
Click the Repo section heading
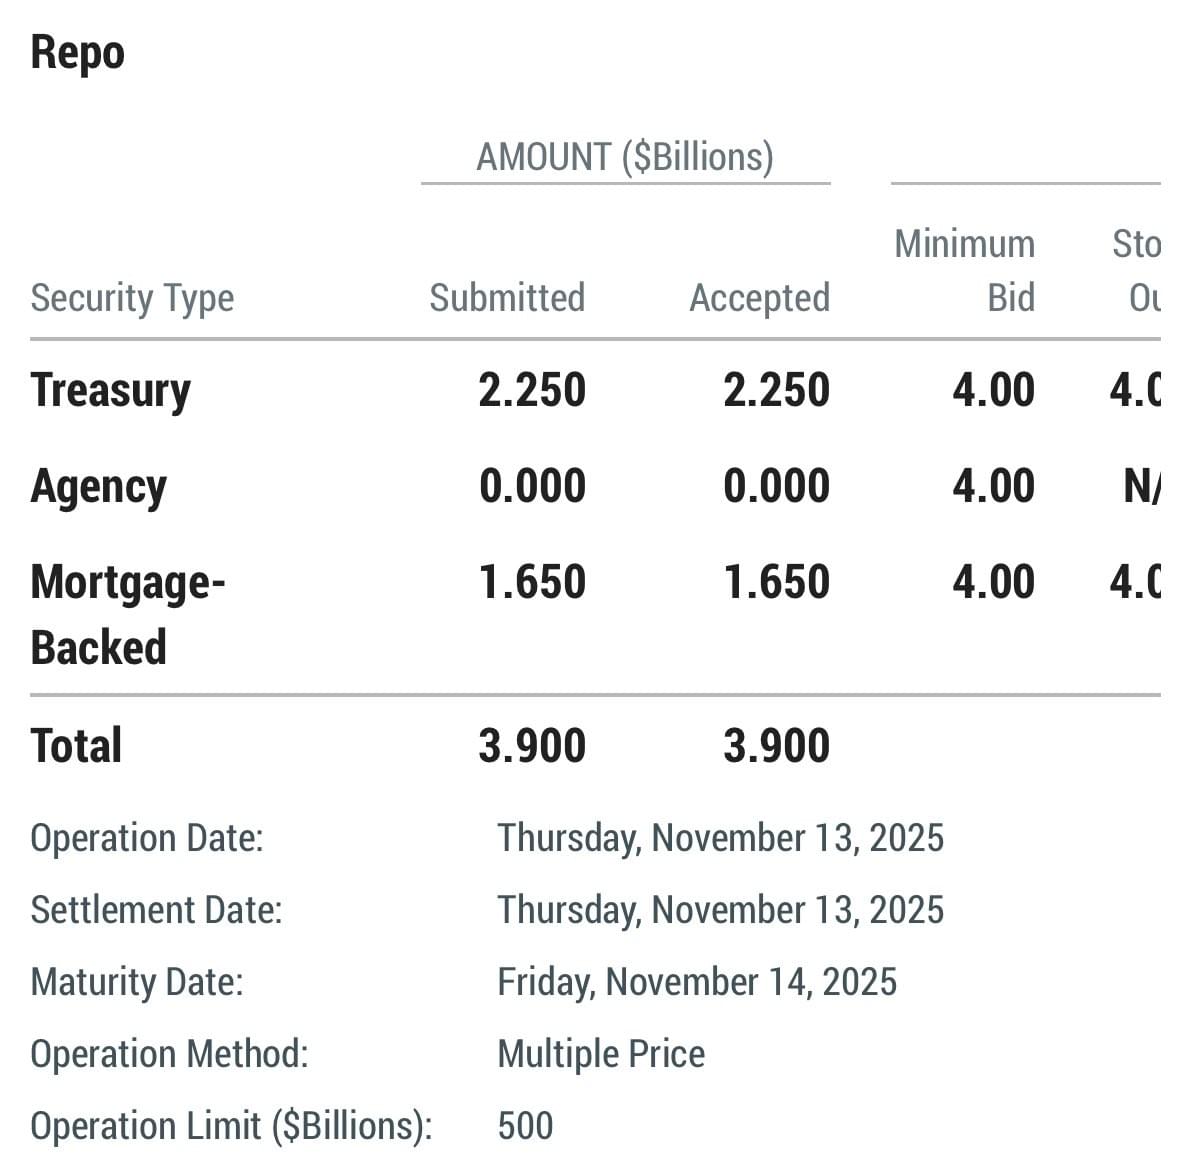point(77,52)
